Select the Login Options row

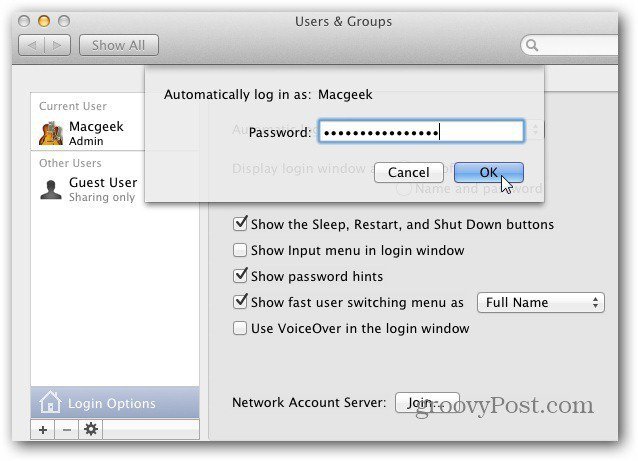click(x=115, y=402)
